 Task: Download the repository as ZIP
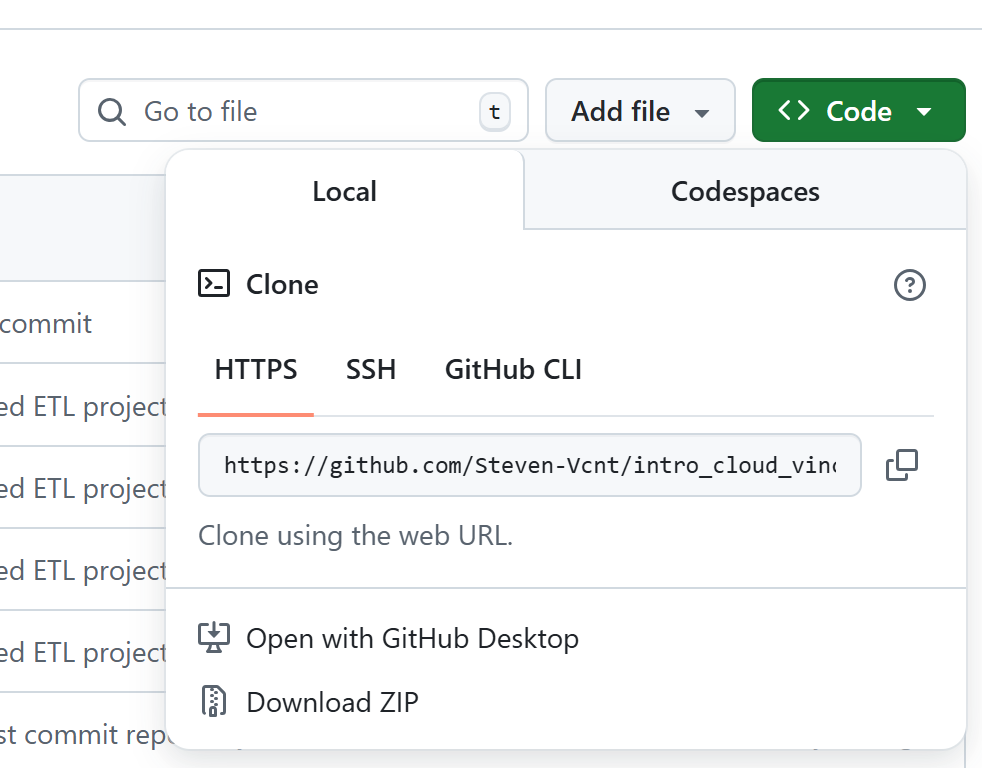tap(332, 702)
